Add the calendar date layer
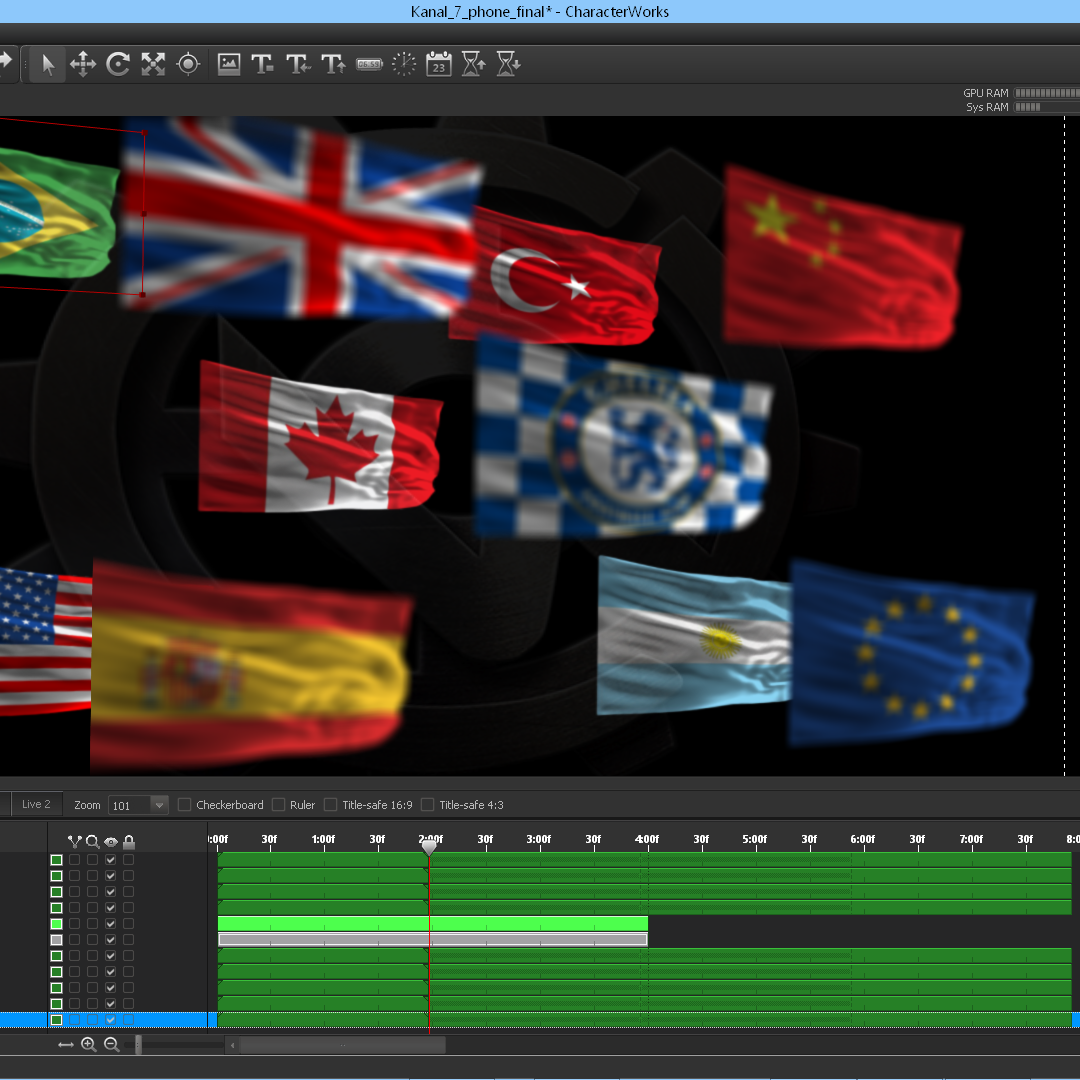Screen dimensions: 1080x1080 439,65
